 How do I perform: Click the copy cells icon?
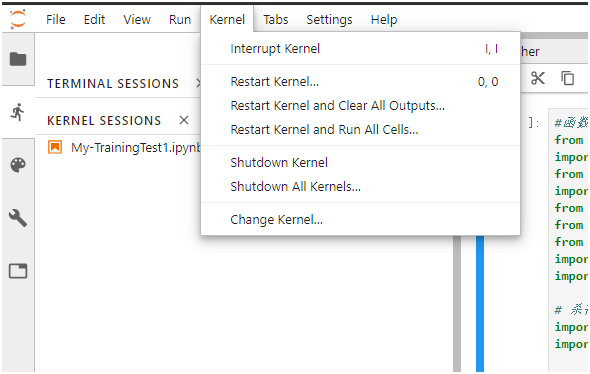567,78
